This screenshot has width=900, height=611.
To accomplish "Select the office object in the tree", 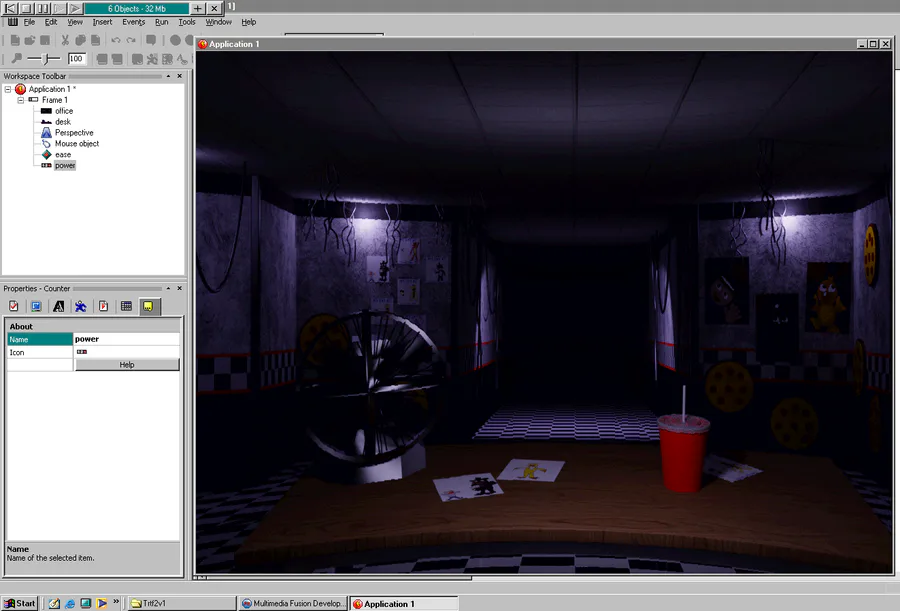I will (64, 111).
